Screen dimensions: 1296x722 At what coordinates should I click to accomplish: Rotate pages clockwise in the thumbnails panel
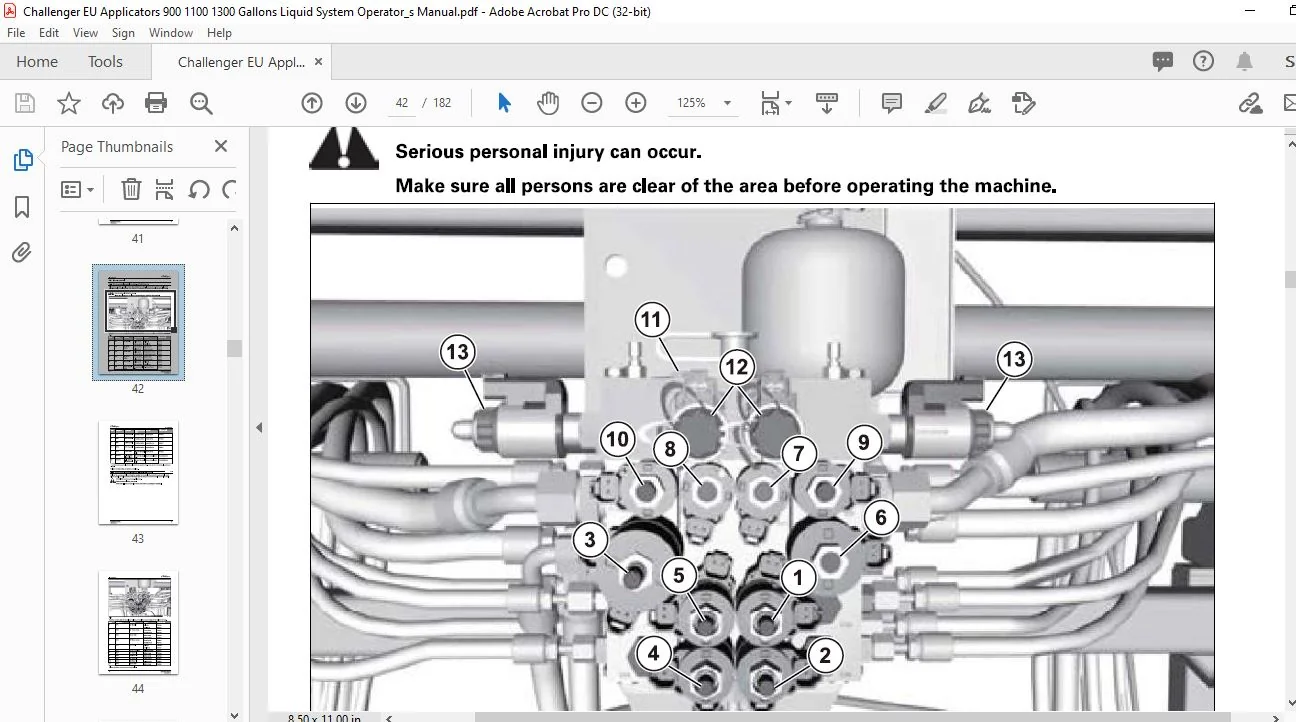229,189
